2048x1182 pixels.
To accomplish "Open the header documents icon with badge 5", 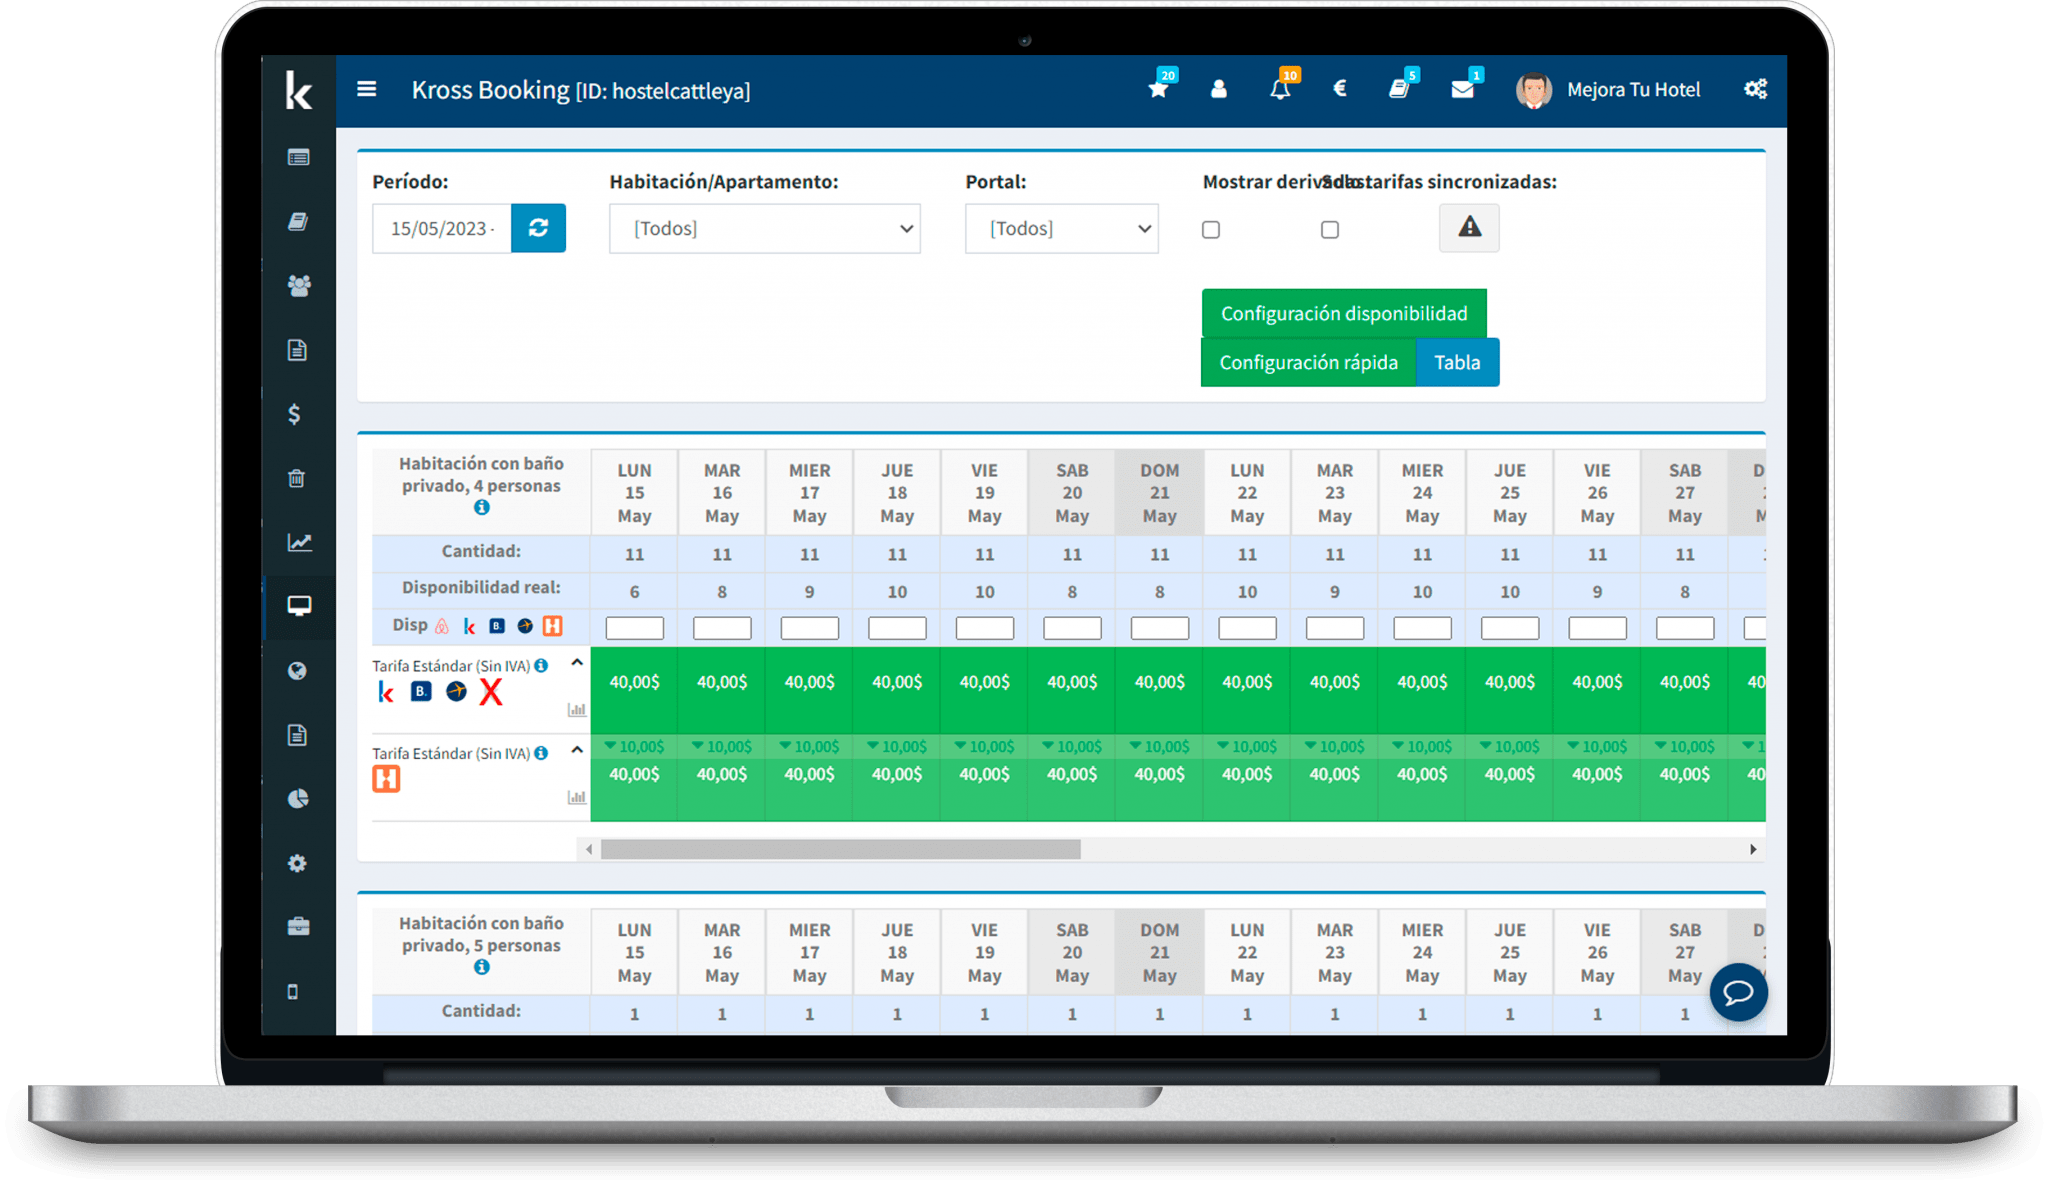I will [x=1400, y=89].
